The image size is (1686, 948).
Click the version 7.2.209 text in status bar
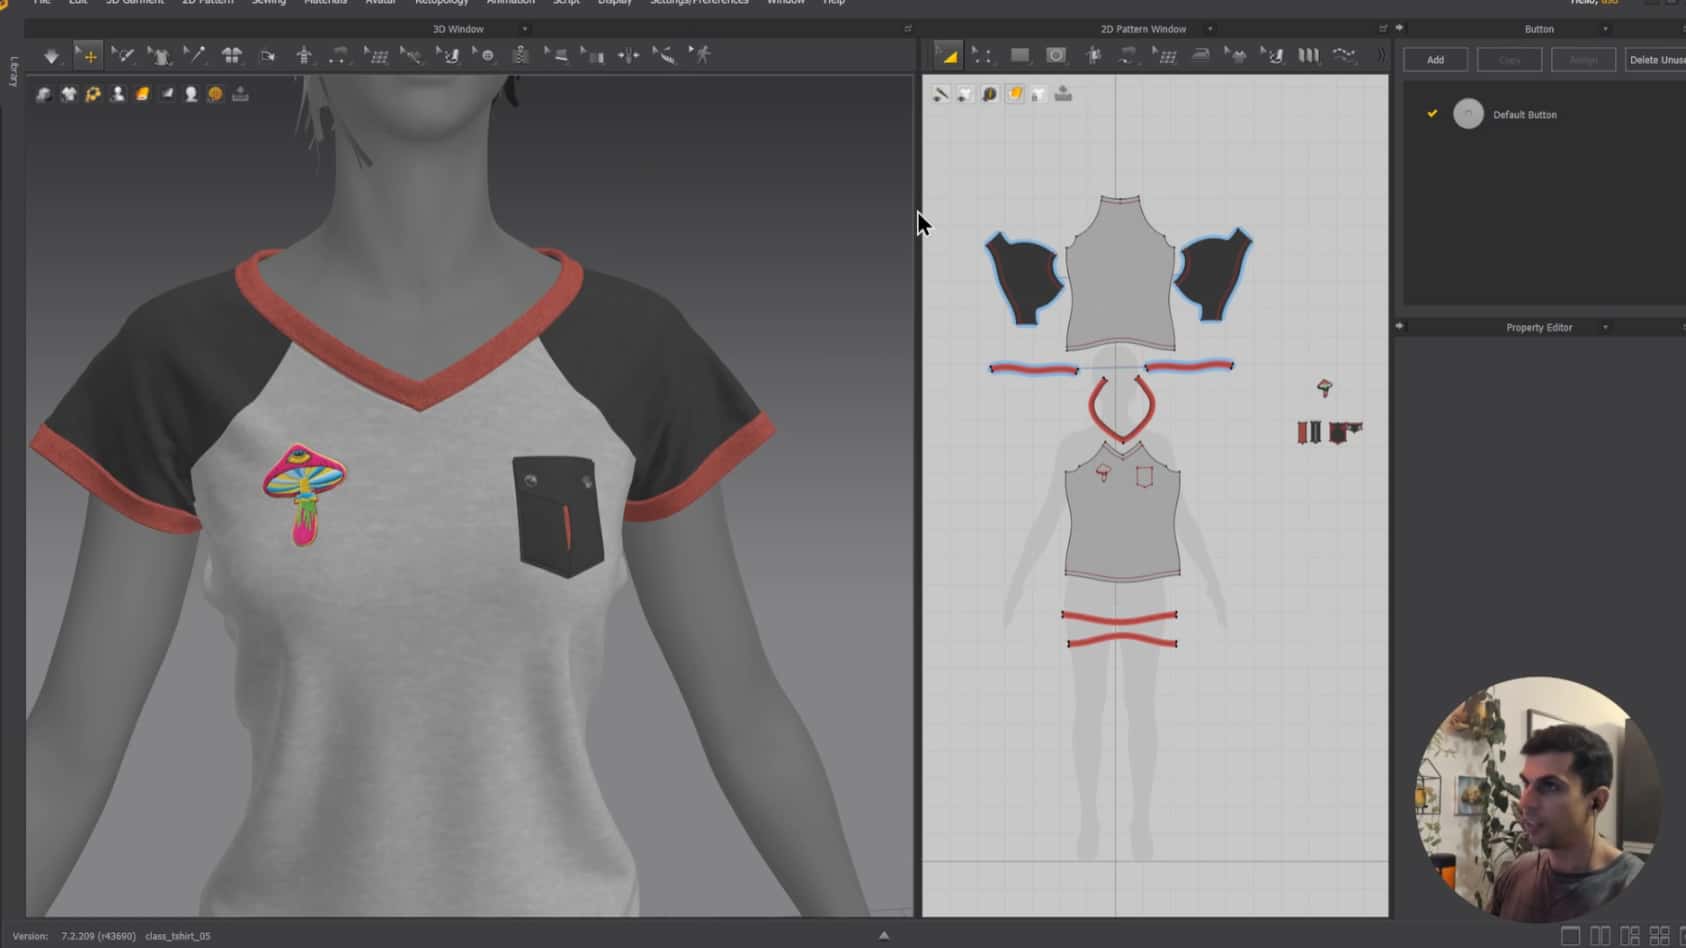pyautogui.click(x=98, y=936)
